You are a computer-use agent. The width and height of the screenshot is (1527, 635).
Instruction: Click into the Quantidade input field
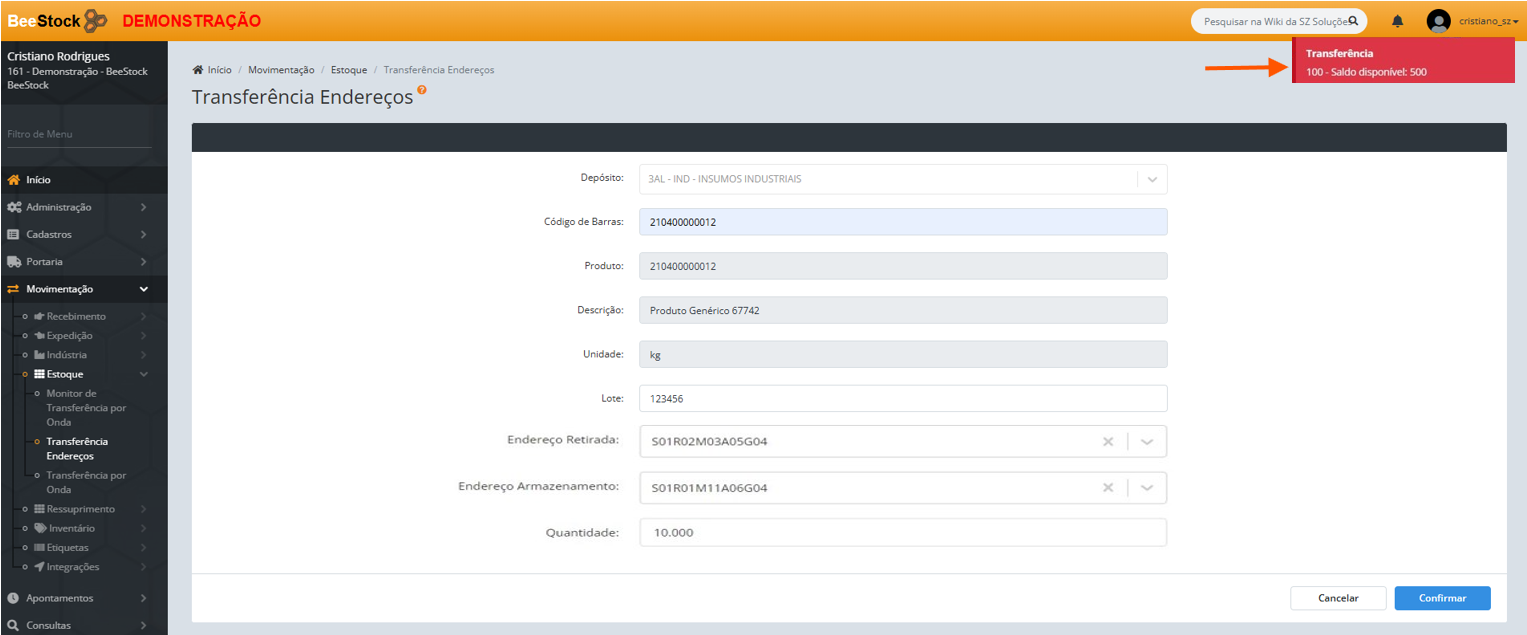point(902,533)
